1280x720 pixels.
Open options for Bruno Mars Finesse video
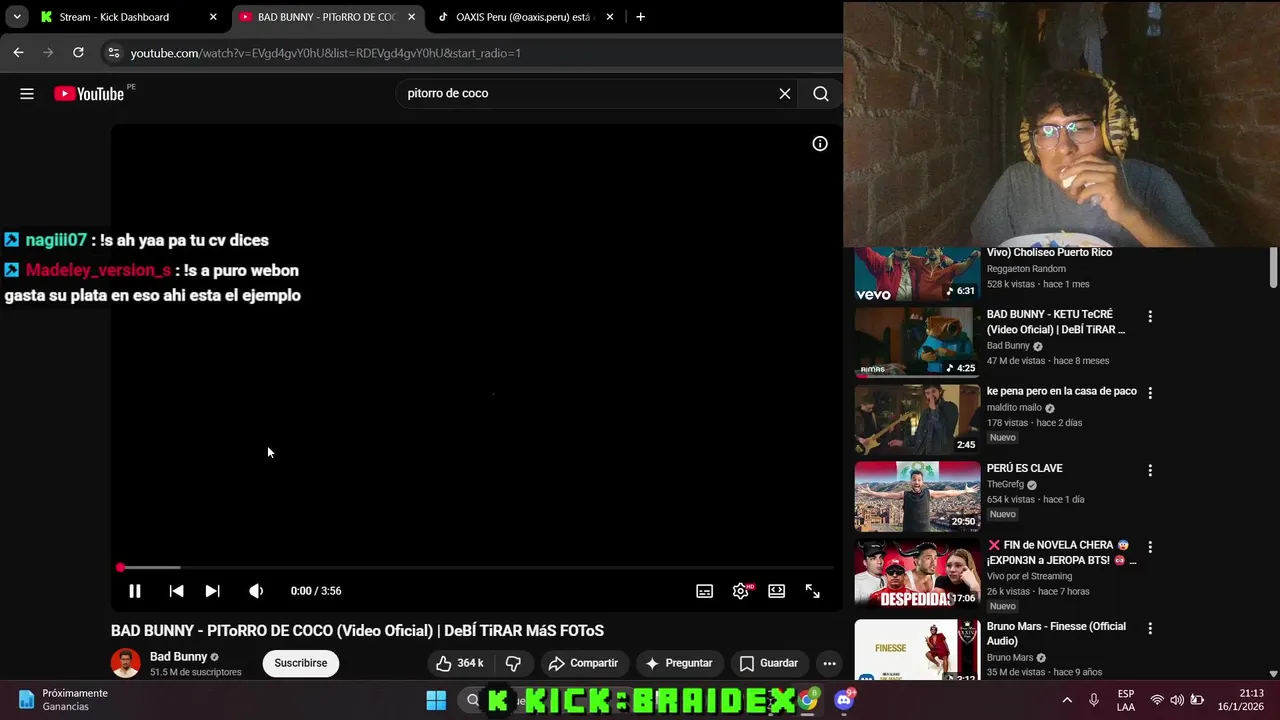click(1150, 628)
